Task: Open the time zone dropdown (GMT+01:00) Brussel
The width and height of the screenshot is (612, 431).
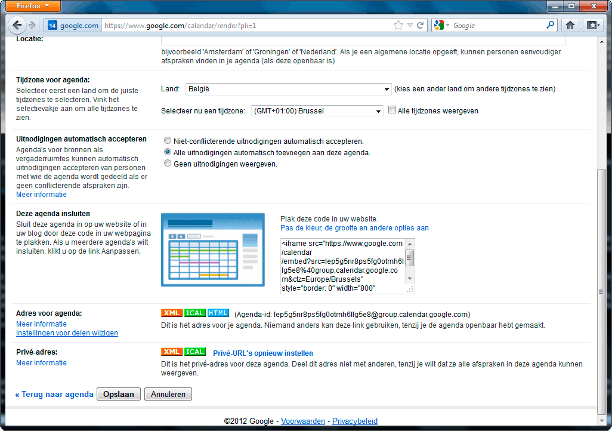Action: 317,111
